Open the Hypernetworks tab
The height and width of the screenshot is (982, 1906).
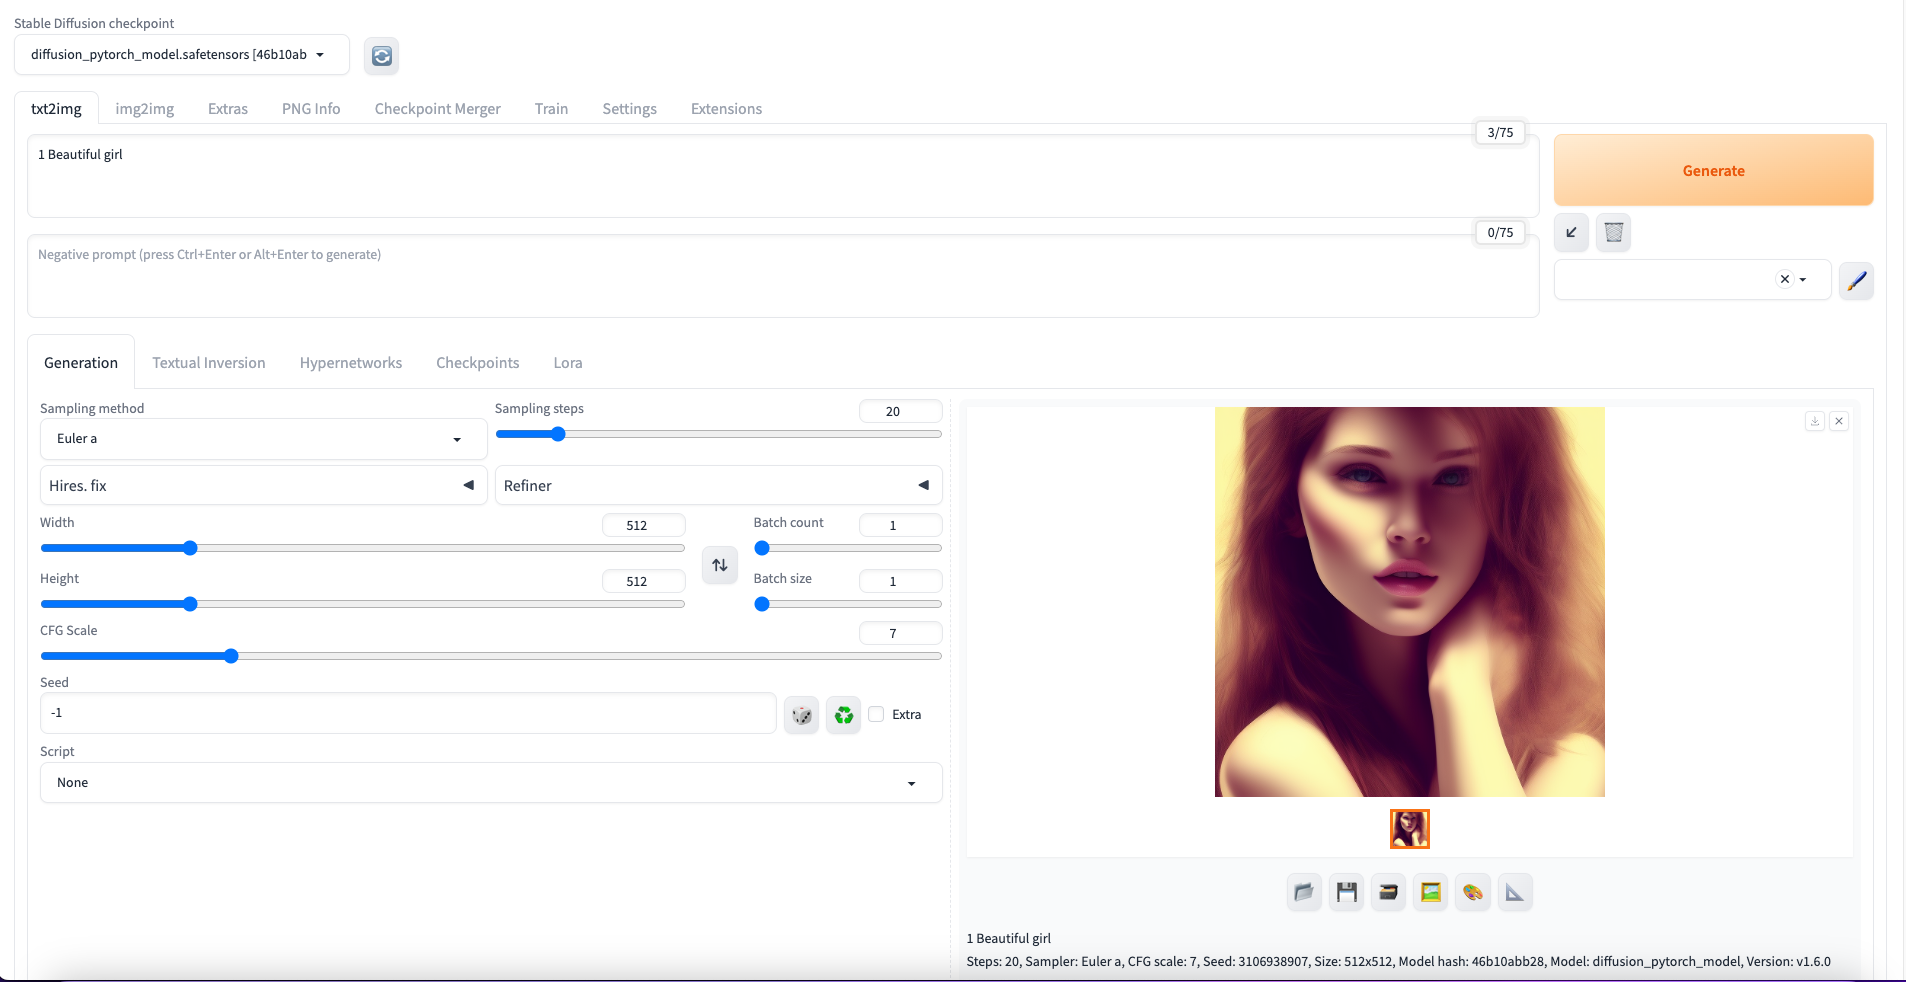point(351,362)
